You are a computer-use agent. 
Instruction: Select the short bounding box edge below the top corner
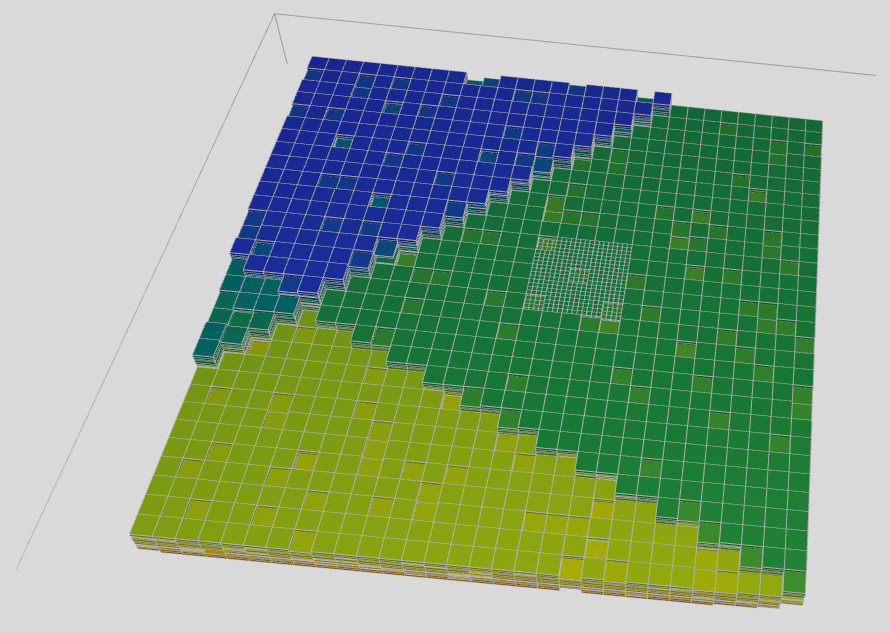[x=281, y=38]
